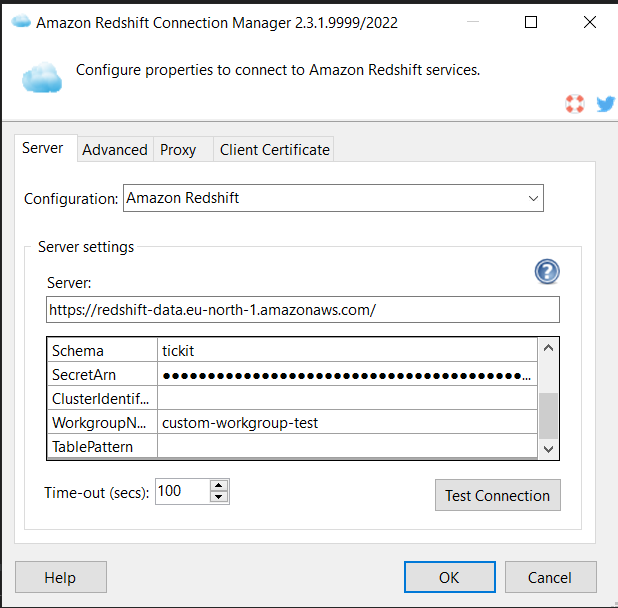Open the Twitter bird icon link
Screen dimensions: 618x608
coord(605,104)
